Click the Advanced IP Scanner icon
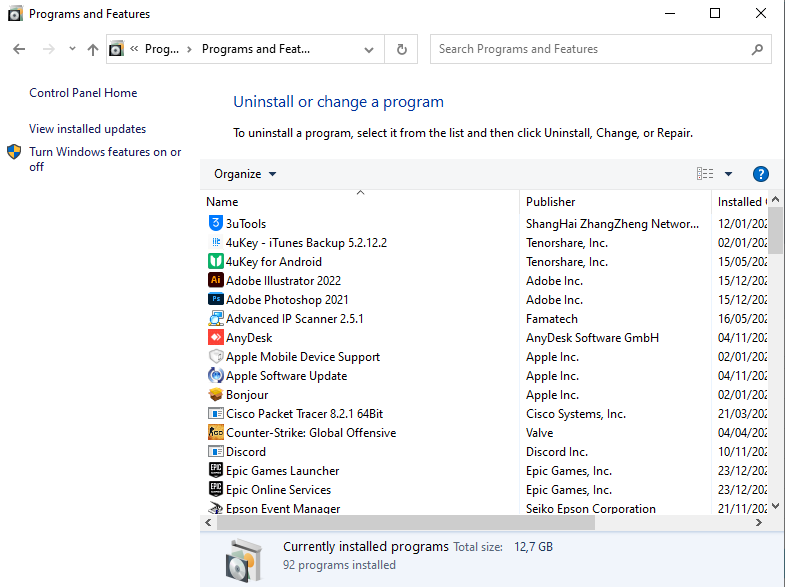 coord(215,318)
